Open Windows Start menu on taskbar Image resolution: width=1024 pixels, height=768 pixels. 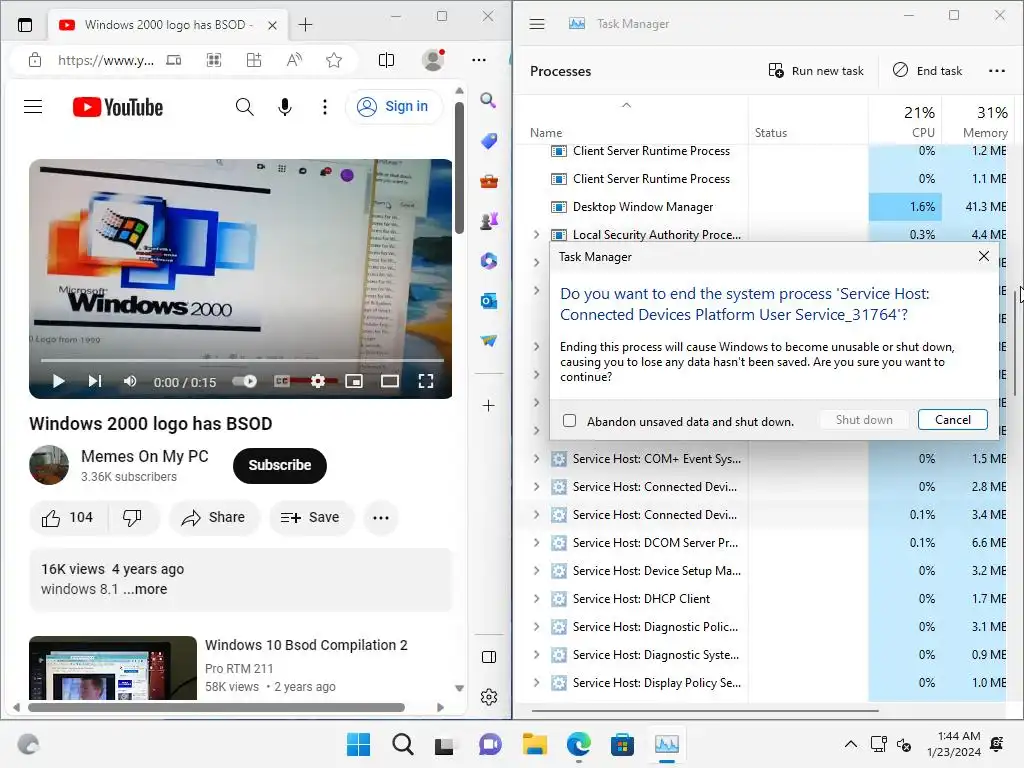[359, 744]
